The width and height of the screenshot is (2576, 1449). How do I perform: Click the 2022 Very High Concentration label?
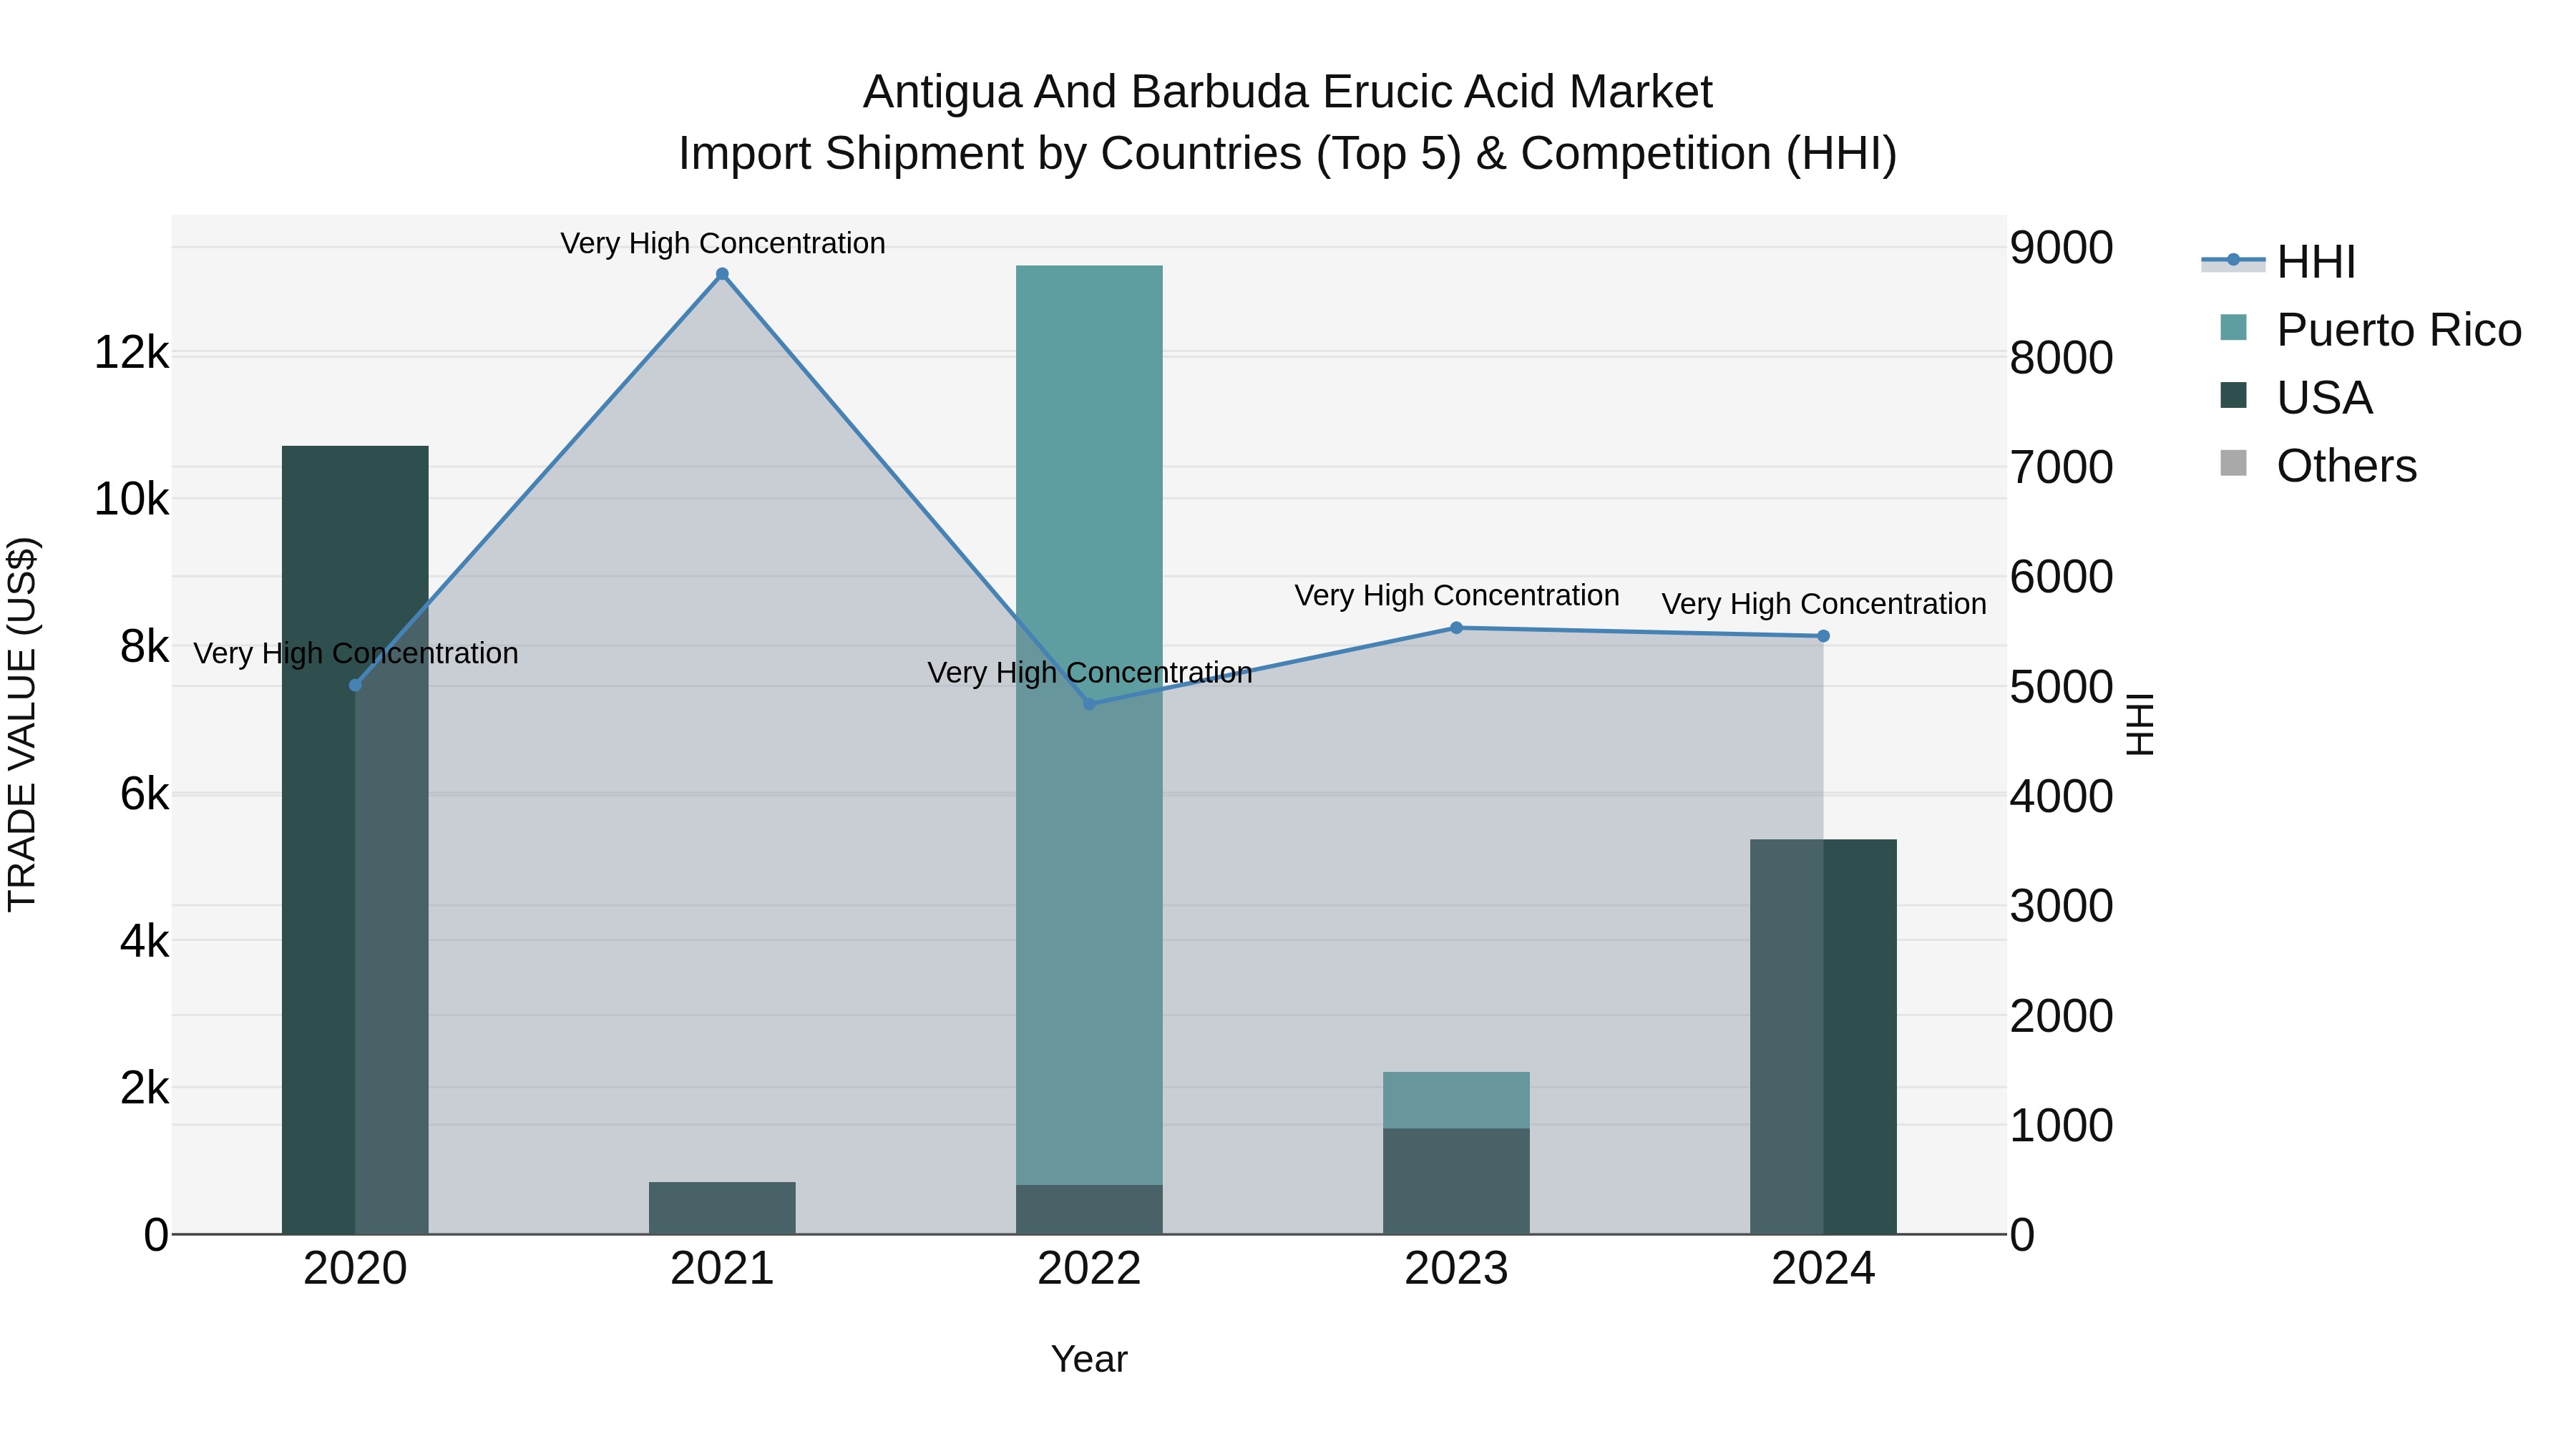point(1089,672)
